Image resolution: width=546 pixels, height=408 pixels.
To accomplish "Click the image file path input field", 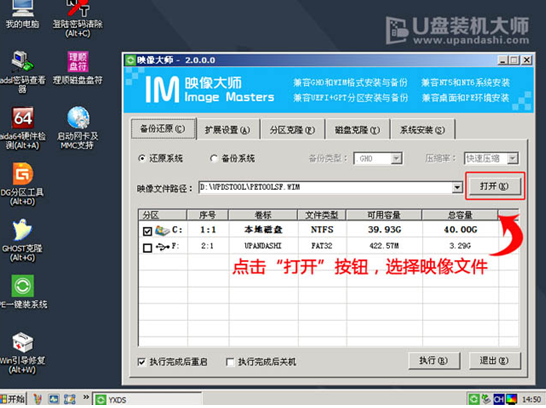I will (x=325, y=188).
